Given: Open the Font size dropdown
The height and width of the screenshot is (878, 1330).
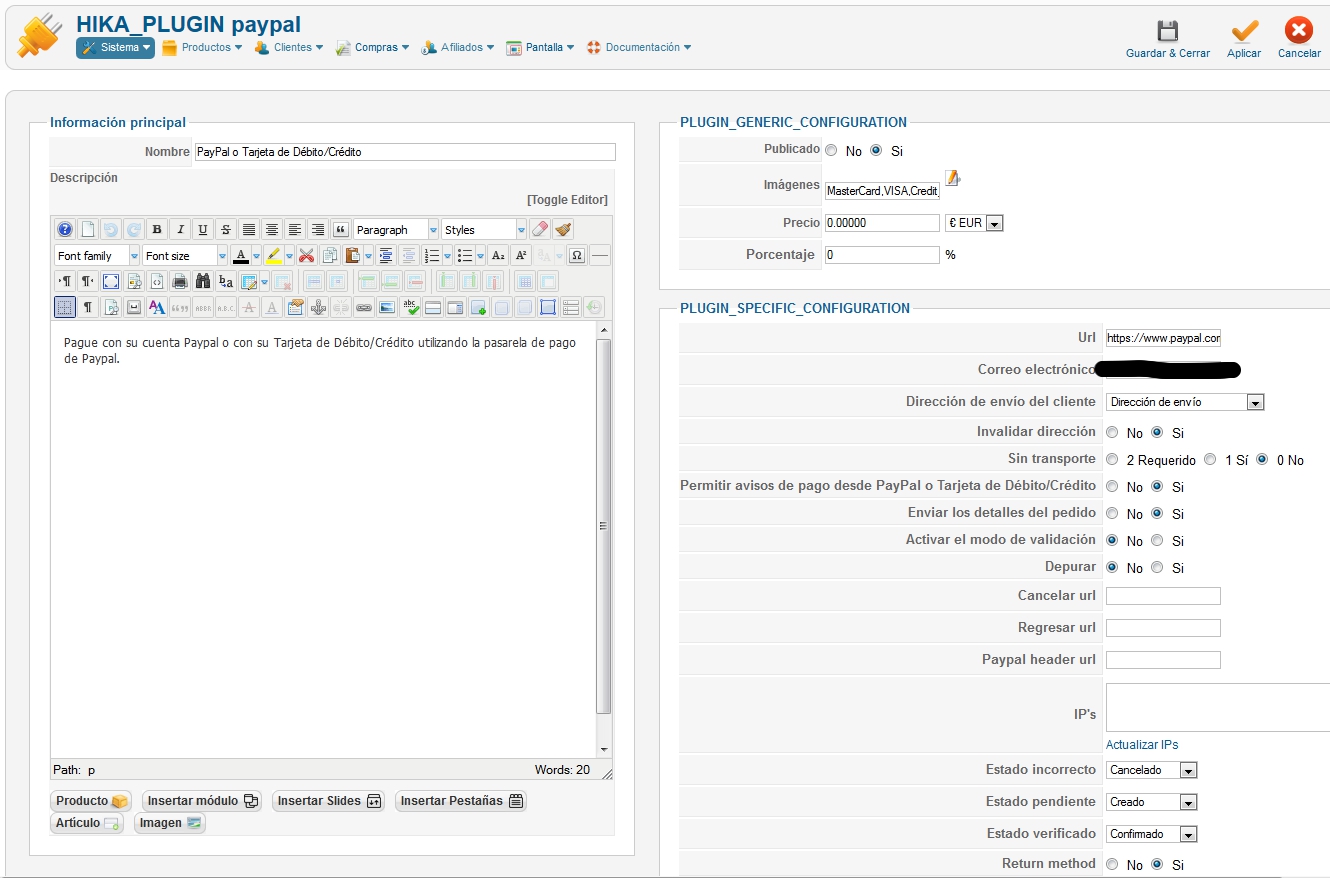Looking at the screenshot, I should [x=185, y=255].
